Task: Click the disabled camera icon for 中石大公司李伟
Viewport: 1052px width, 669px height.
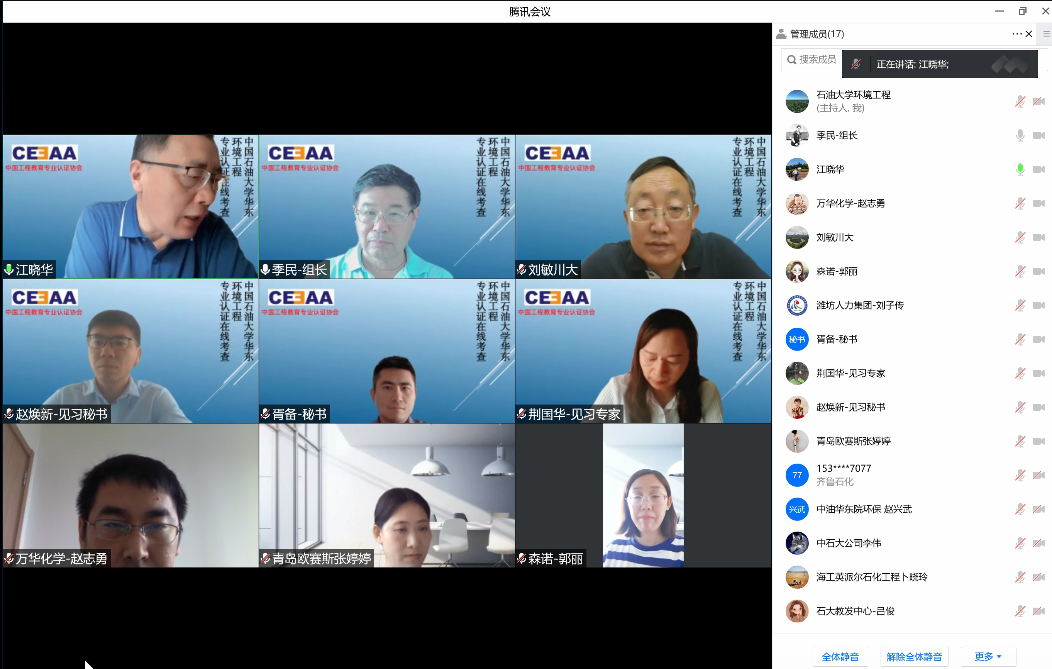Action: [x=1039, y=543]
